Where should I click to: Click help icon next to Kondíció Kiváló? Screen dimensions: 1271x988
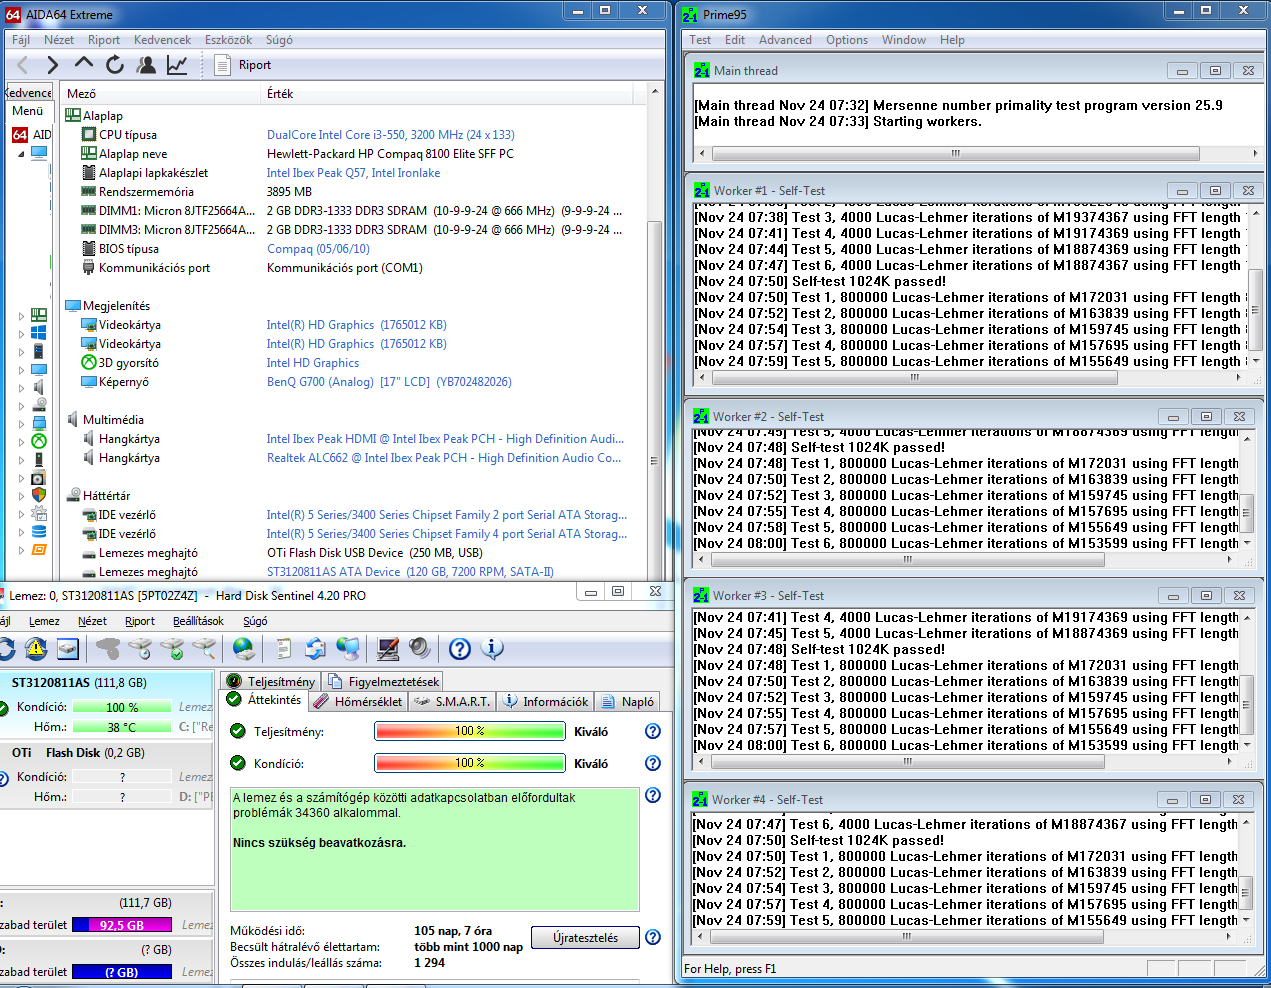coord(653,763)
